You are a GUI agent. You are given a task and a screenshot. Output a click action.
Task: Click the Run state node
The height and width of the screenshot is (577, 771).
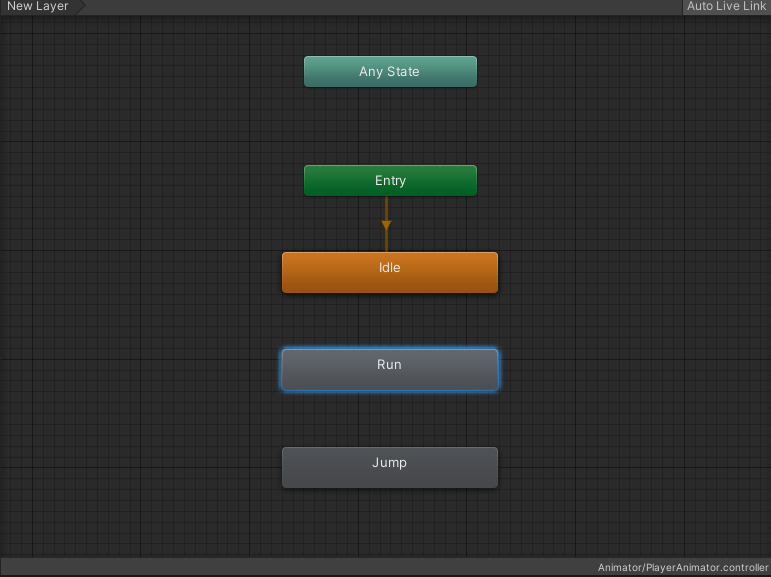390,370
